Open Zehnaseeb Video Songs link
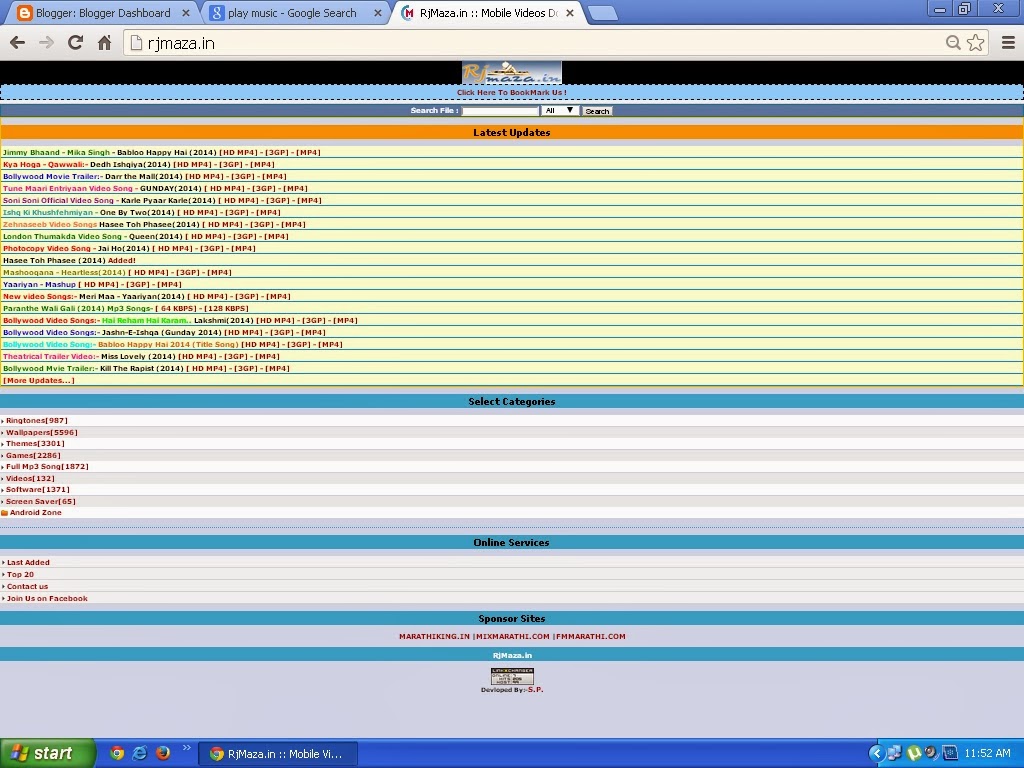Screen dimensions: 1024x768 [x=50, y=224]
